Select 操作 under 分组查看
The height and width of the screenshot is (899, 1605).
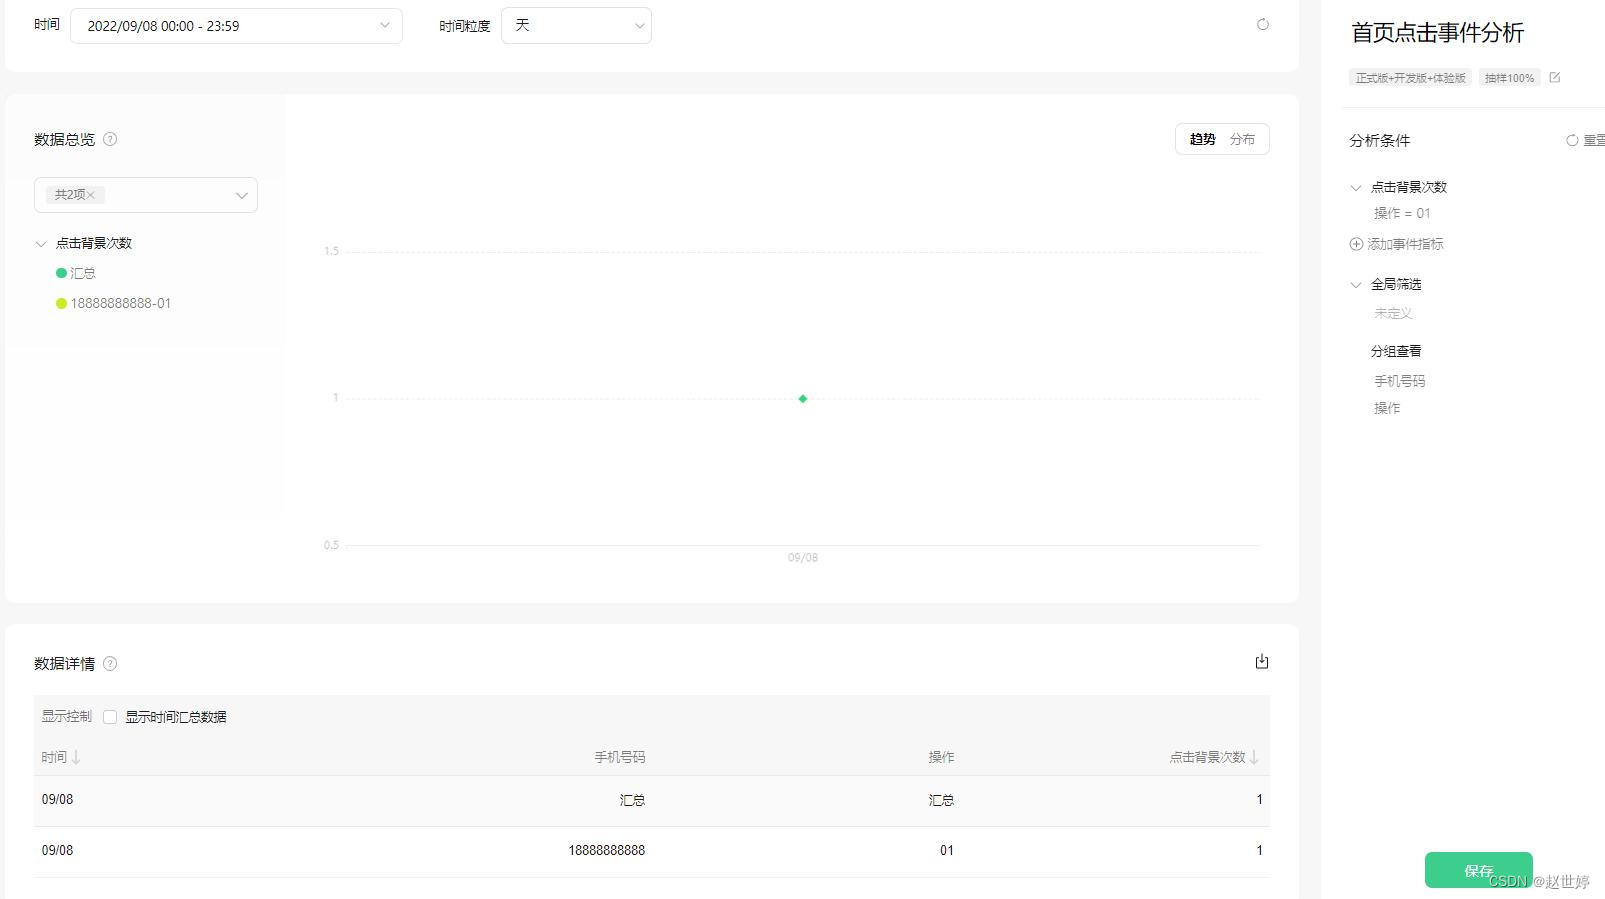(1387, 408)
